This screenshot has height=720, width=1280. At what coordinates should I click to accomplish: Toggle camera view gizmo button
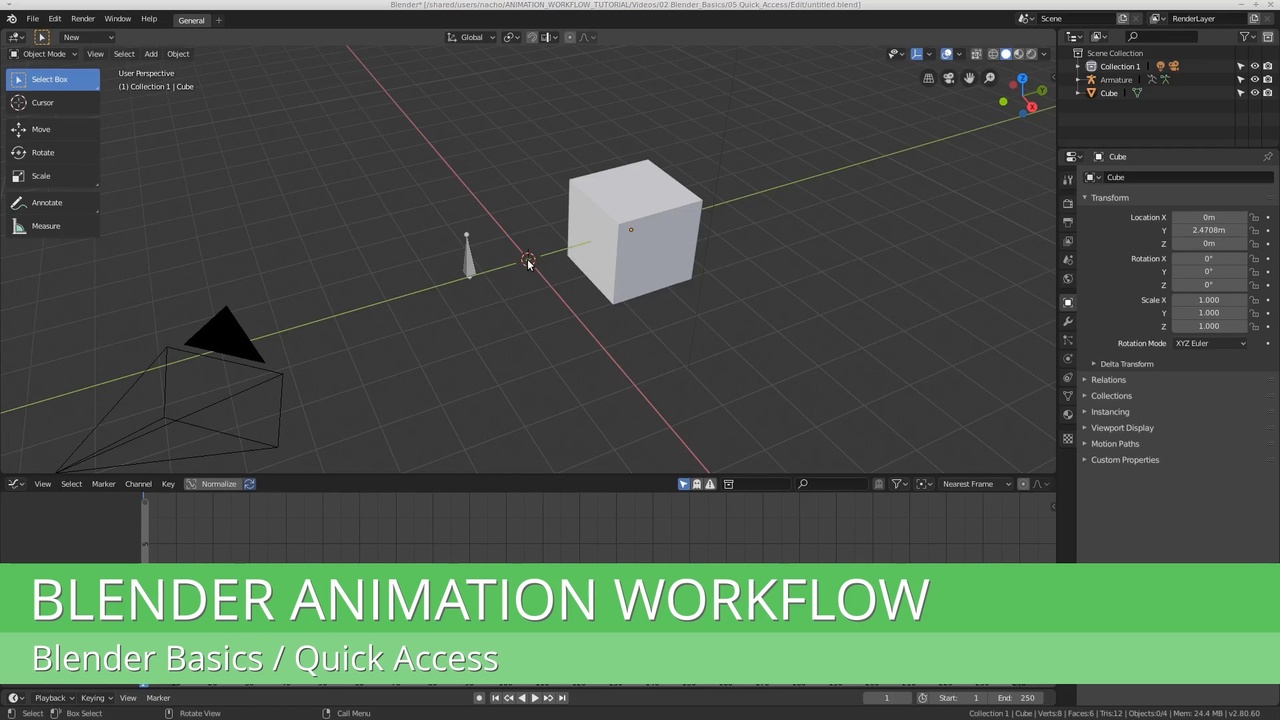pos(948,78)
